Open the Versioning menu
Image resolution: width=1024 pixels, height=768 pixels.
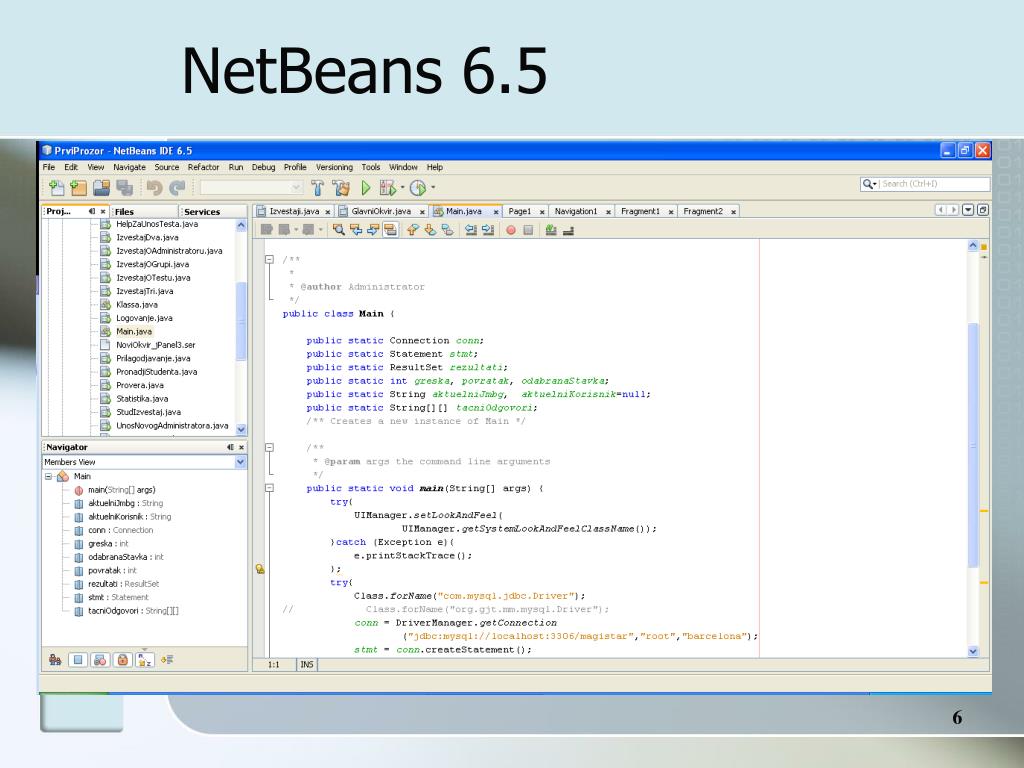coord(334,167)
